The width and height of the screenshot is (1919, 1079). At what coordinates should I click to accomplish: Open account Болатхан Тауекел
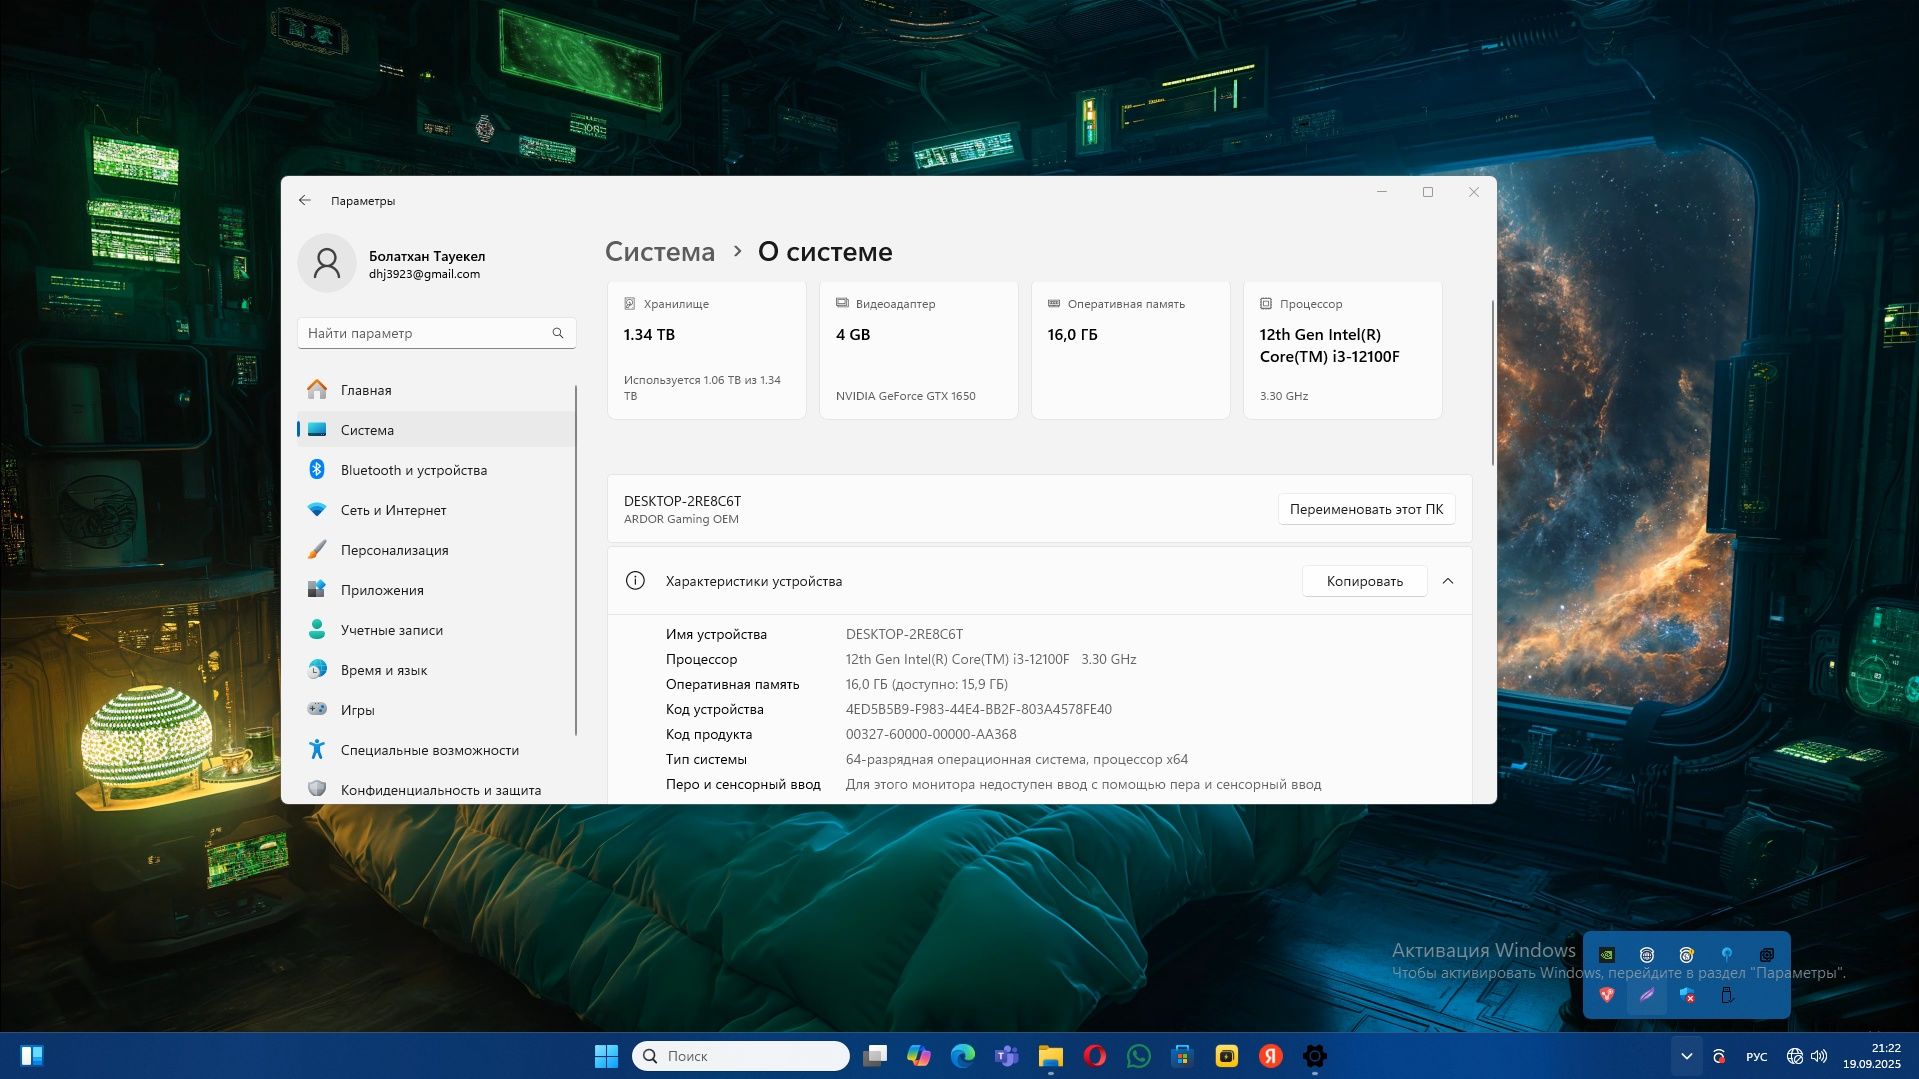click(x=427, y=256)
